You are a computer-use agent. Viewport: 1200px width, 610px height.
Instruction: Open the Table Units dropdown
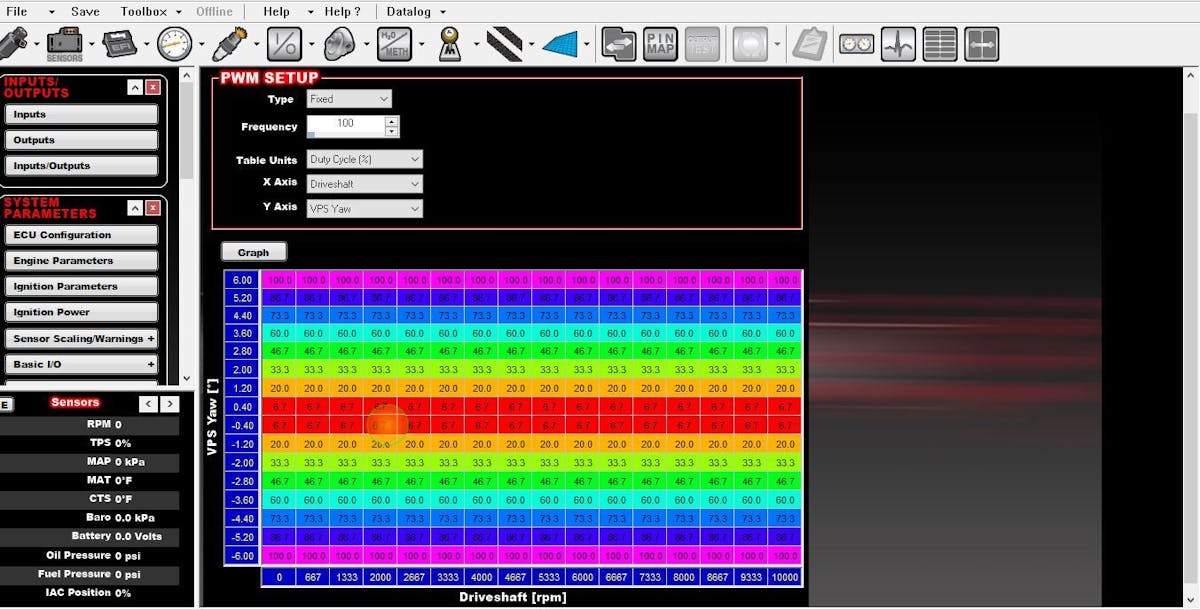(364, 159)
